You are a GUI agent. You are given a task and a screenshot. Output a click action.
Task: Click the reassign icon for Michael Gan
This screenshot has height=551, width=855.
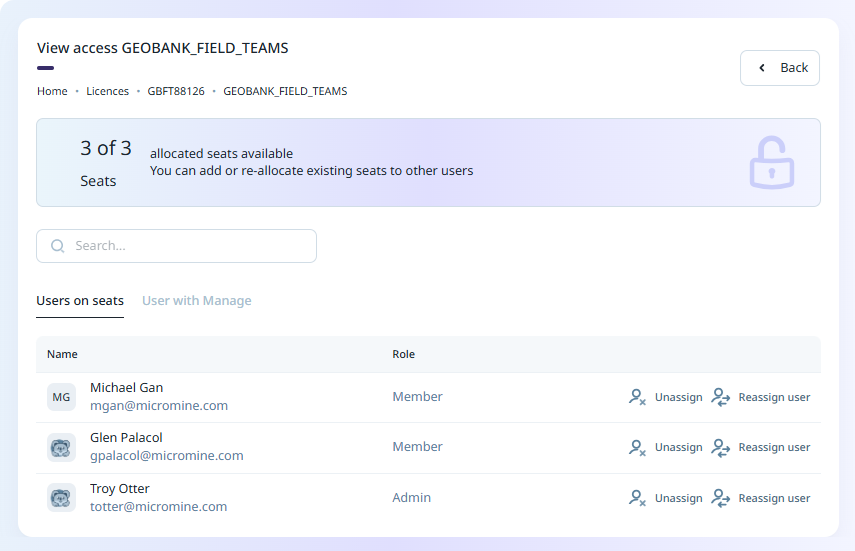click(721, 397)
